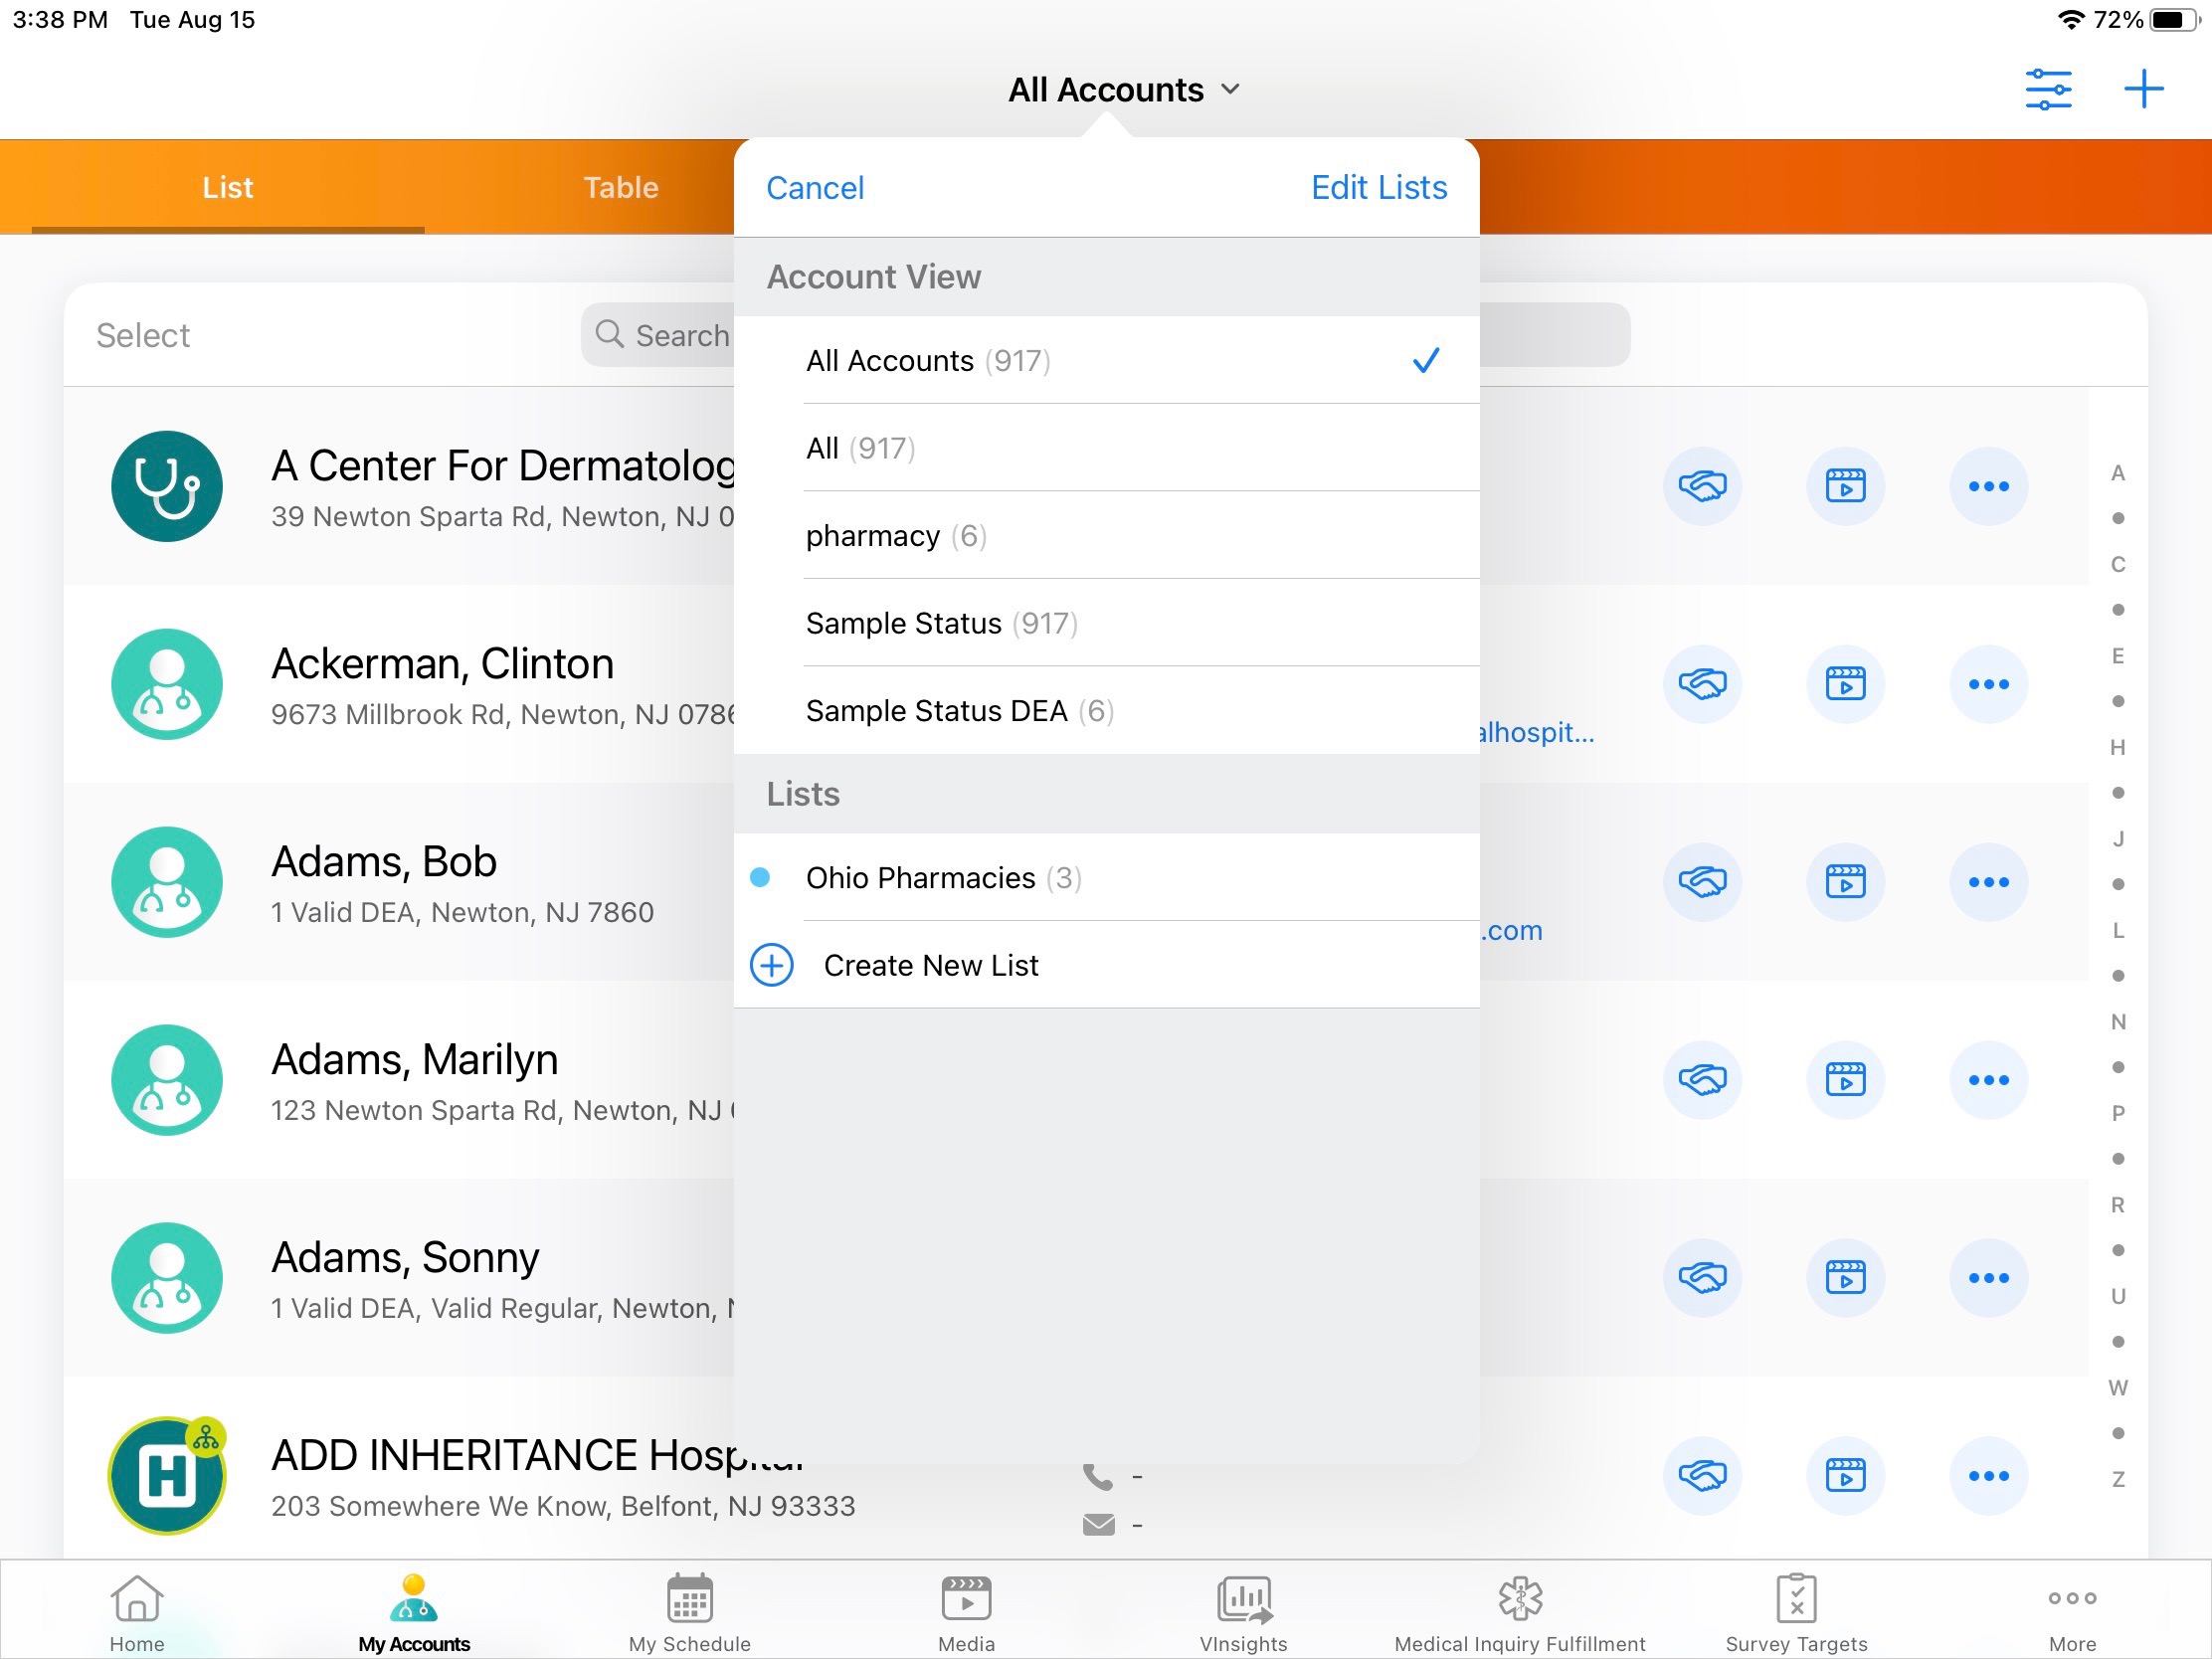Tap Edit Lists link

tap(1378, 188)
